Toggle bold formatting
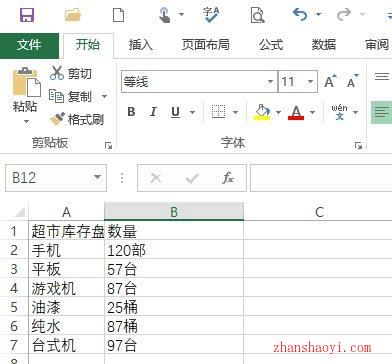This screenshot has width=392, height=364. pyautogui.click(x=131, y=112)
